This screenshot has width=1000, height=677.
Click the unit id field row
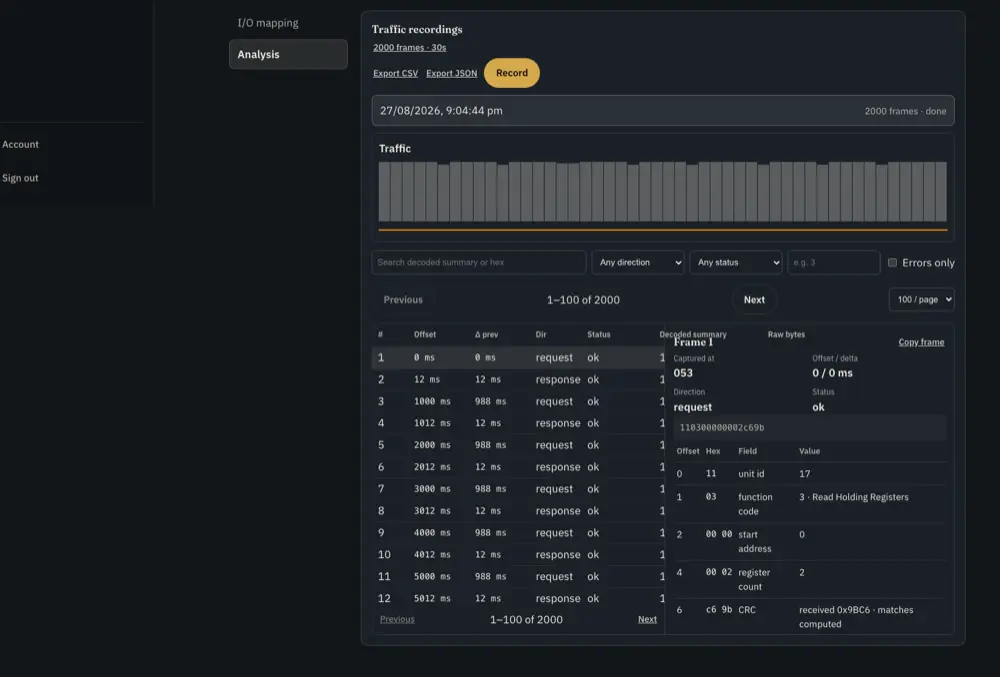click(x=811, y=474)
